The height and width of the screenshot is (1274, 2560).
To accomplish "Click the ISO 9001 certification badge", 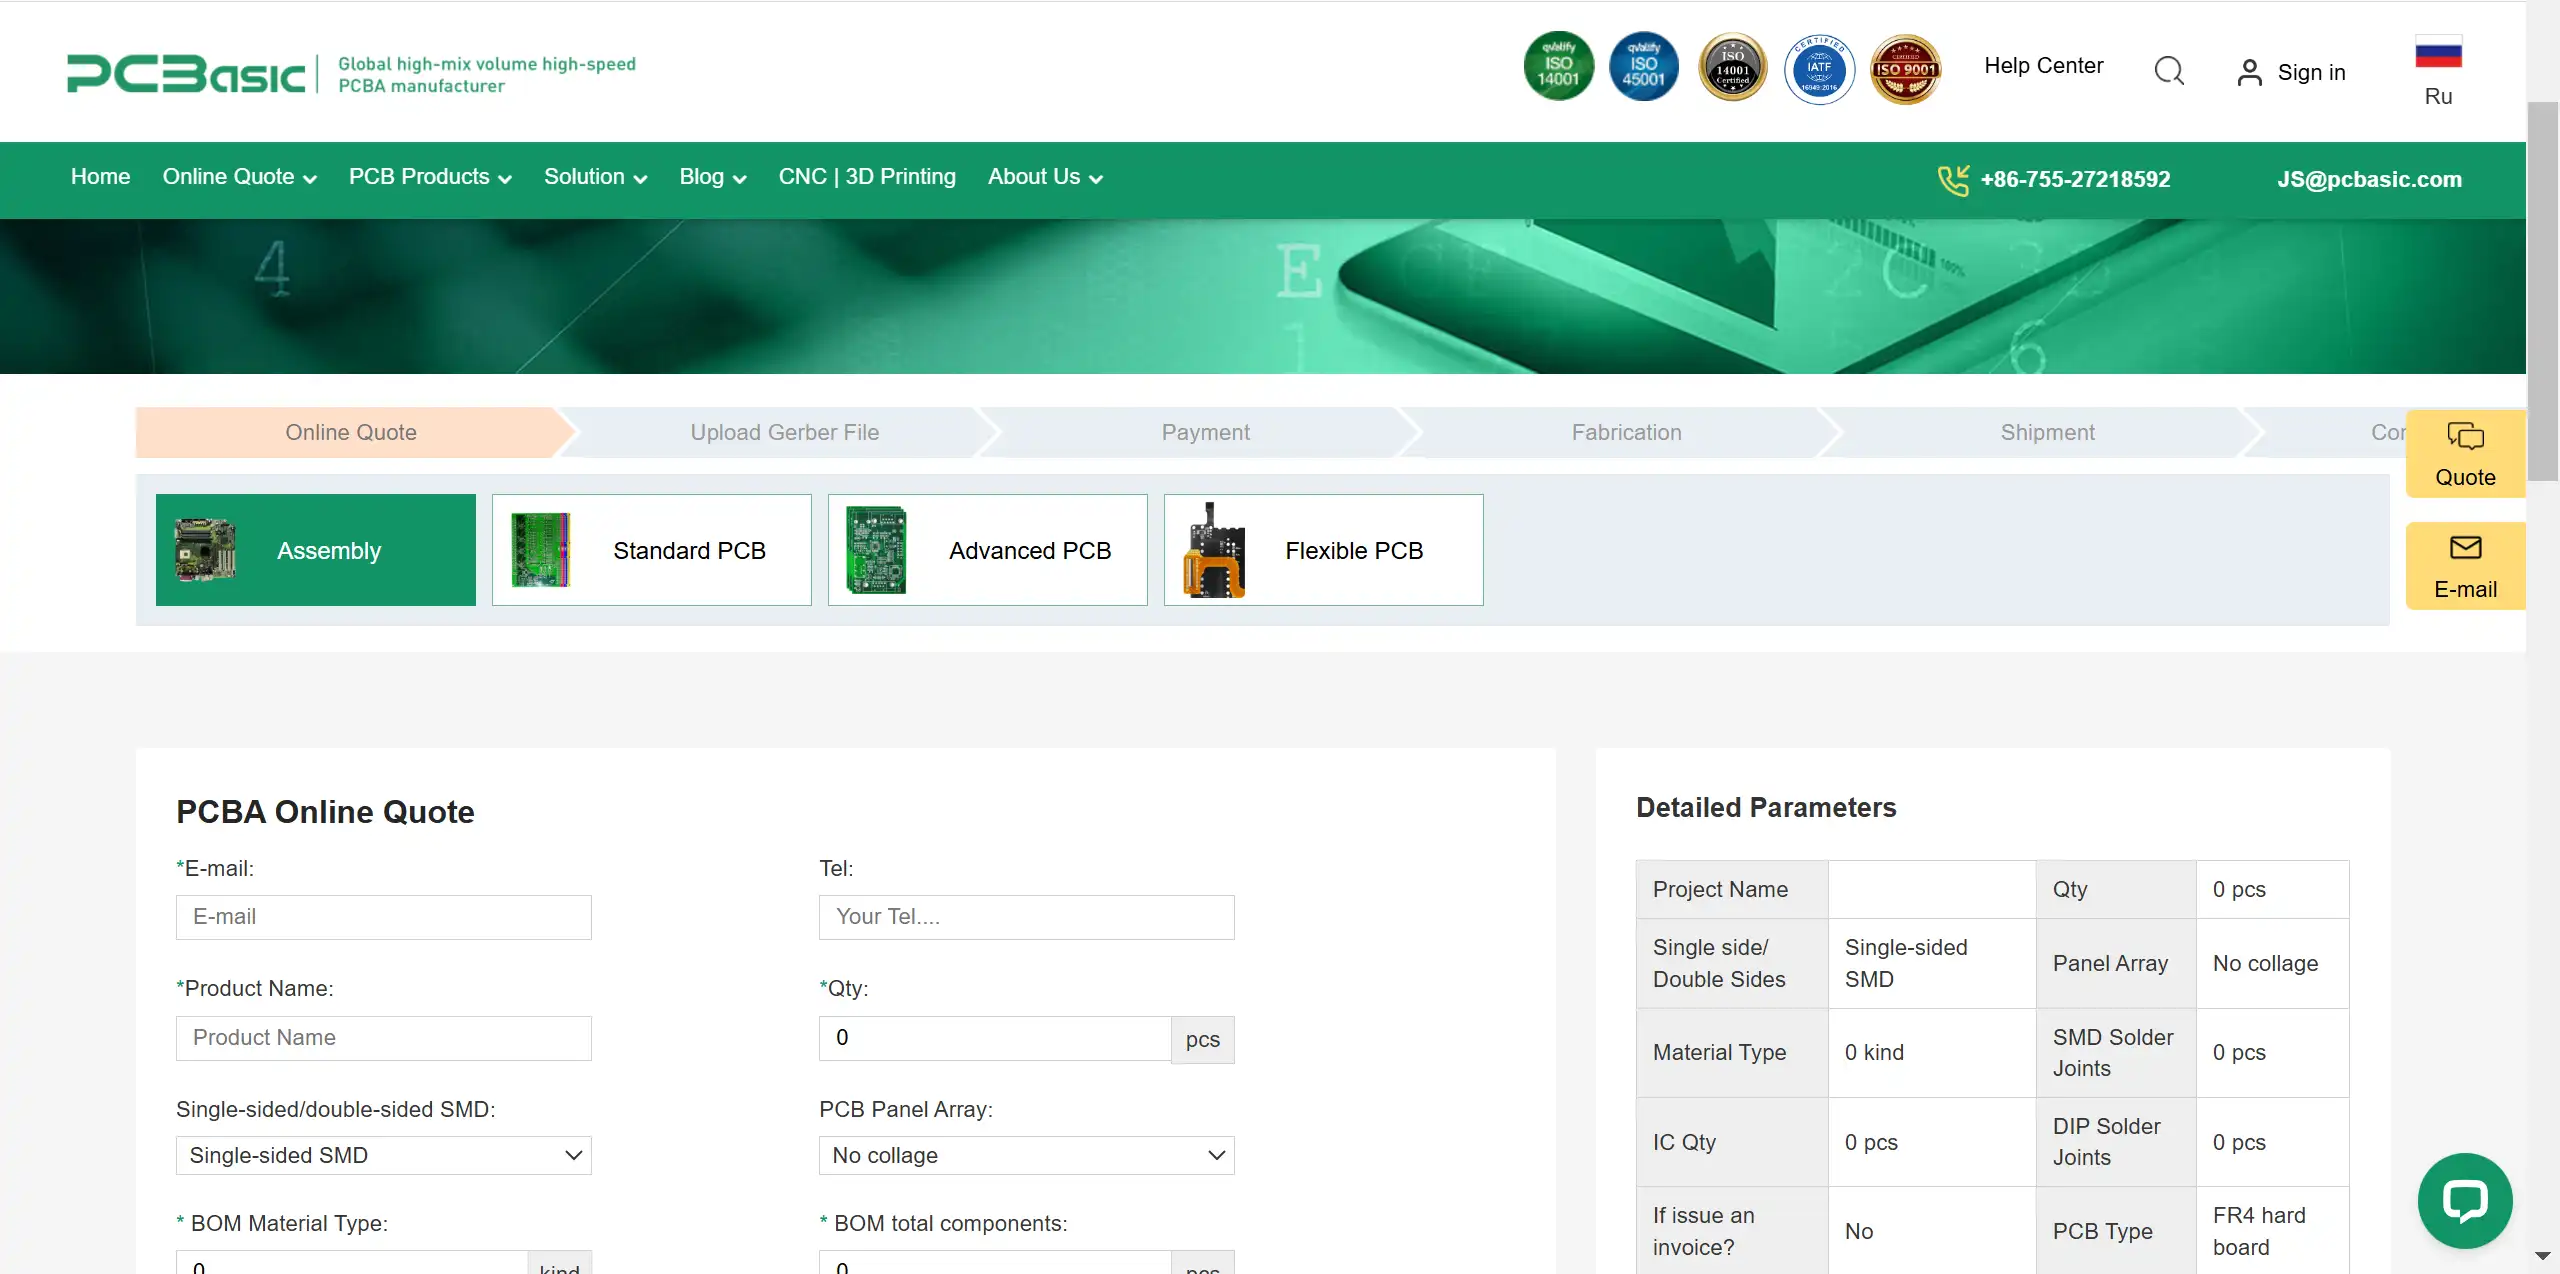I will coord(1905,69).
